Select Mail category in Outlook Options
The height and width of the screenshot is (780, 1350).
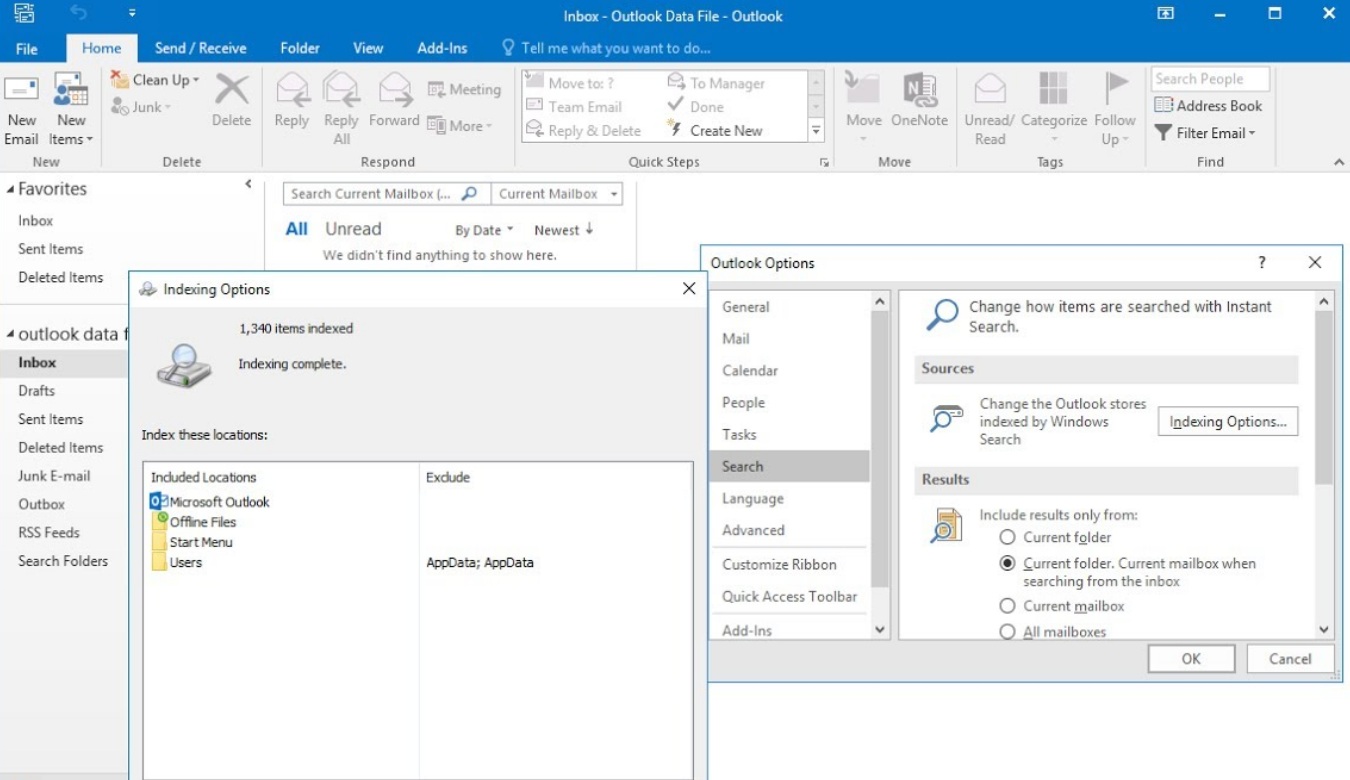(x=790, y=339)
